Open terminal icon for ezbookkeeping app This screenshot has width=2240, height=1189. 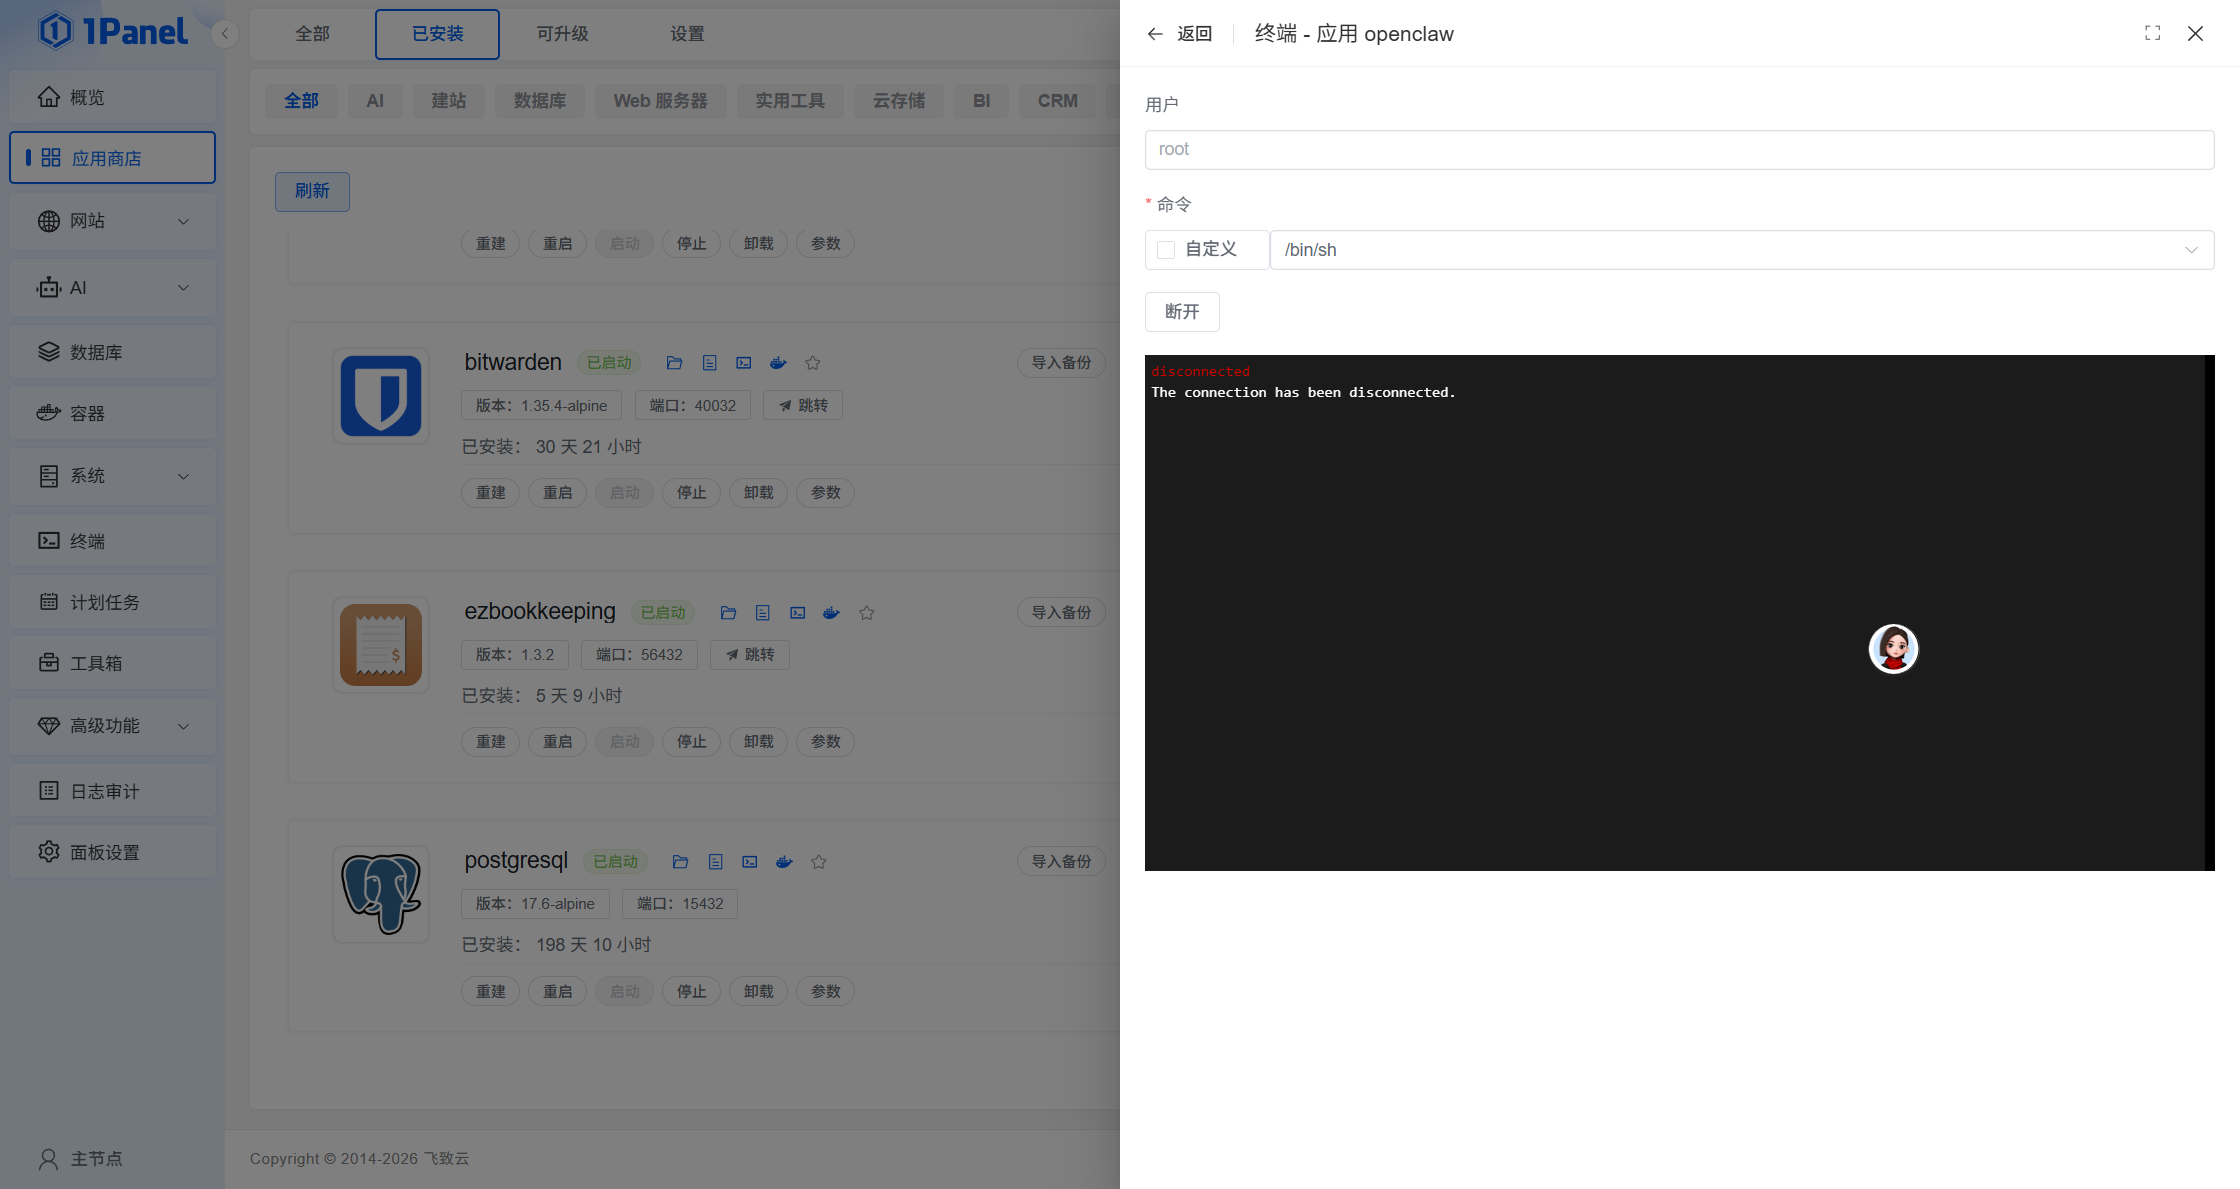point(797,613)
